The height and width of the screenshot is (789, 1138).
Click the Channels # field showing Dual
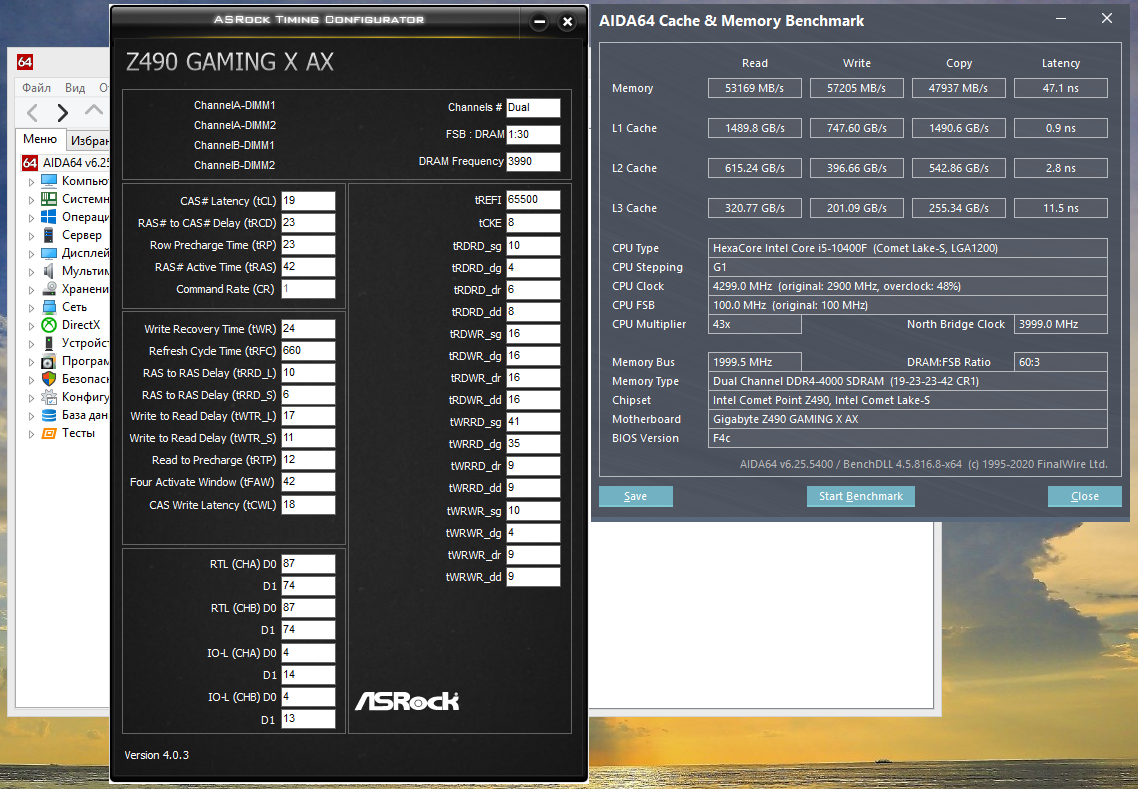click(533, 107)
